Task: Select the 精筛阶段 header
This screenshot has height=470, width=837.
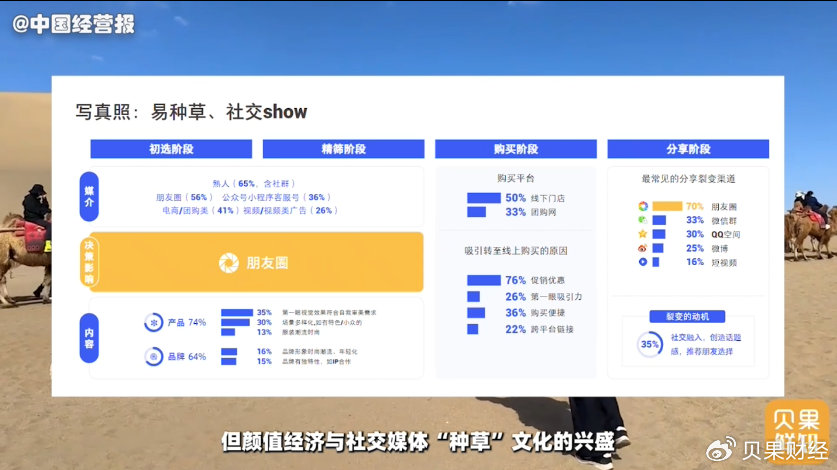Action: [x=343, y=149]
